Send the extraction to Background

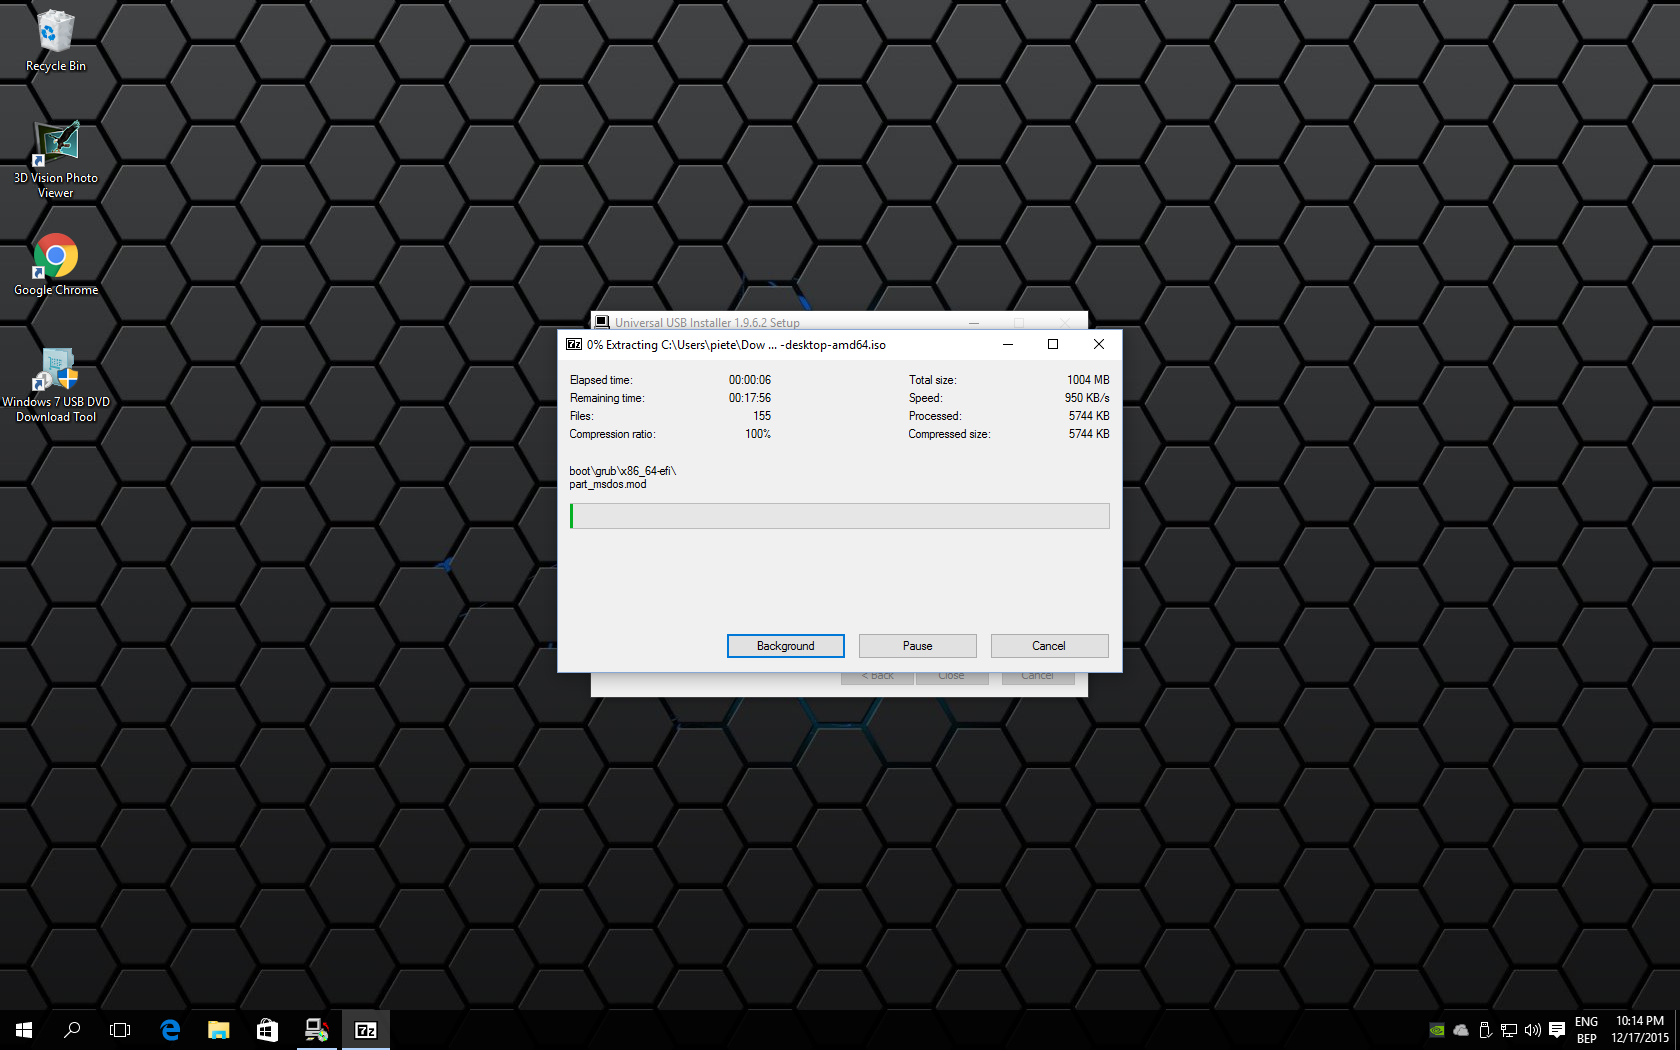point(786,646)
